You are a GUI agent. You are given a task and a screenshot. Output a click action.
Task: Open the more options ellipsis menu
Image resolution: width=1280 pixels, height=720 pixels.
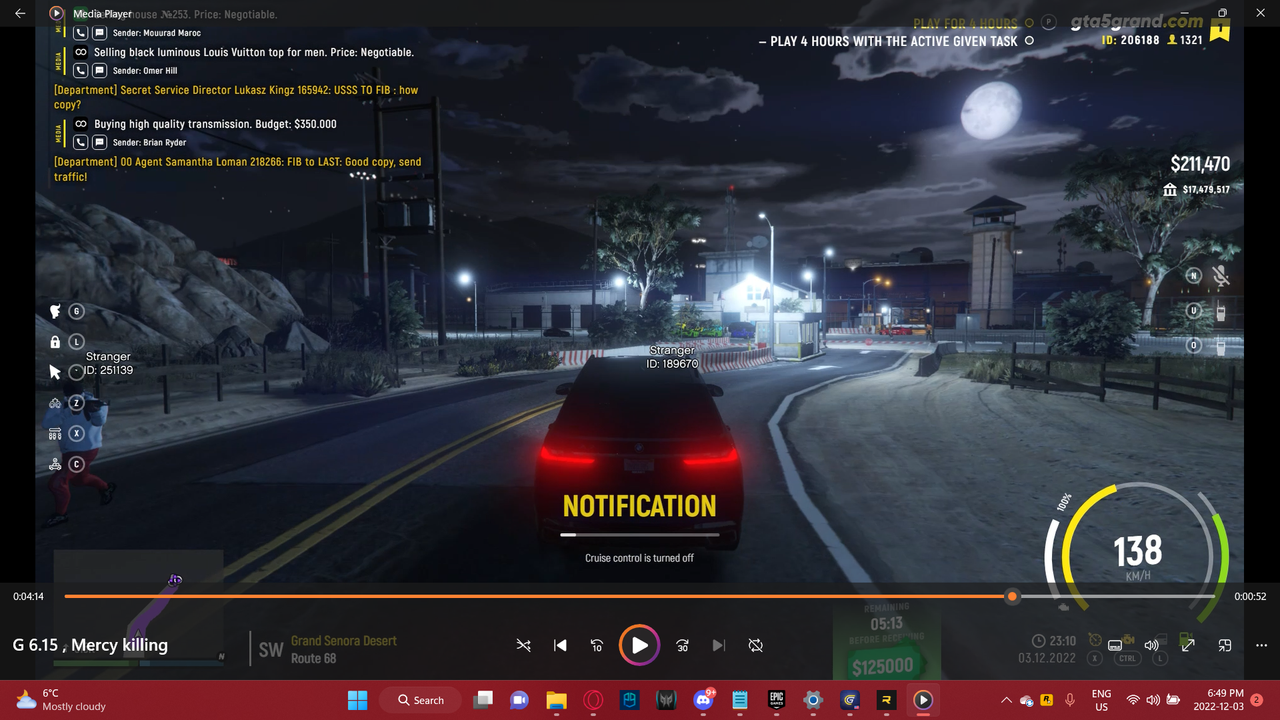(1261, 645)
